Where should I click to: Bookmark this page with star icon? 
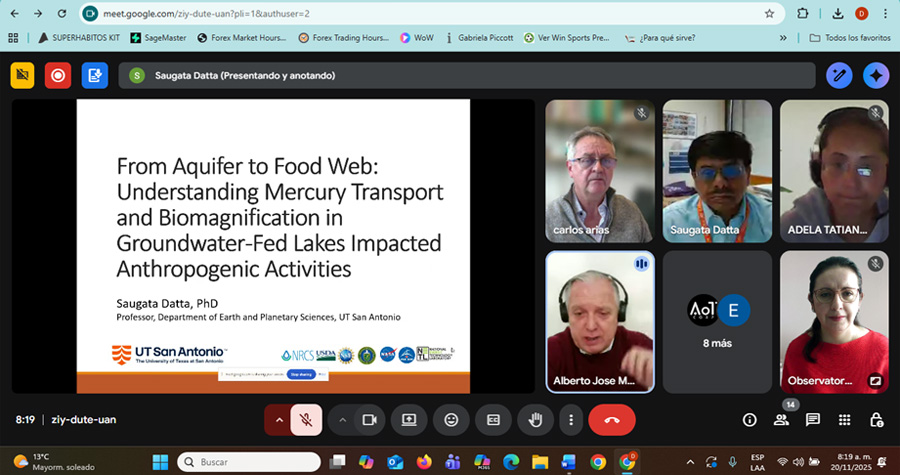click(x=769, y=14)
